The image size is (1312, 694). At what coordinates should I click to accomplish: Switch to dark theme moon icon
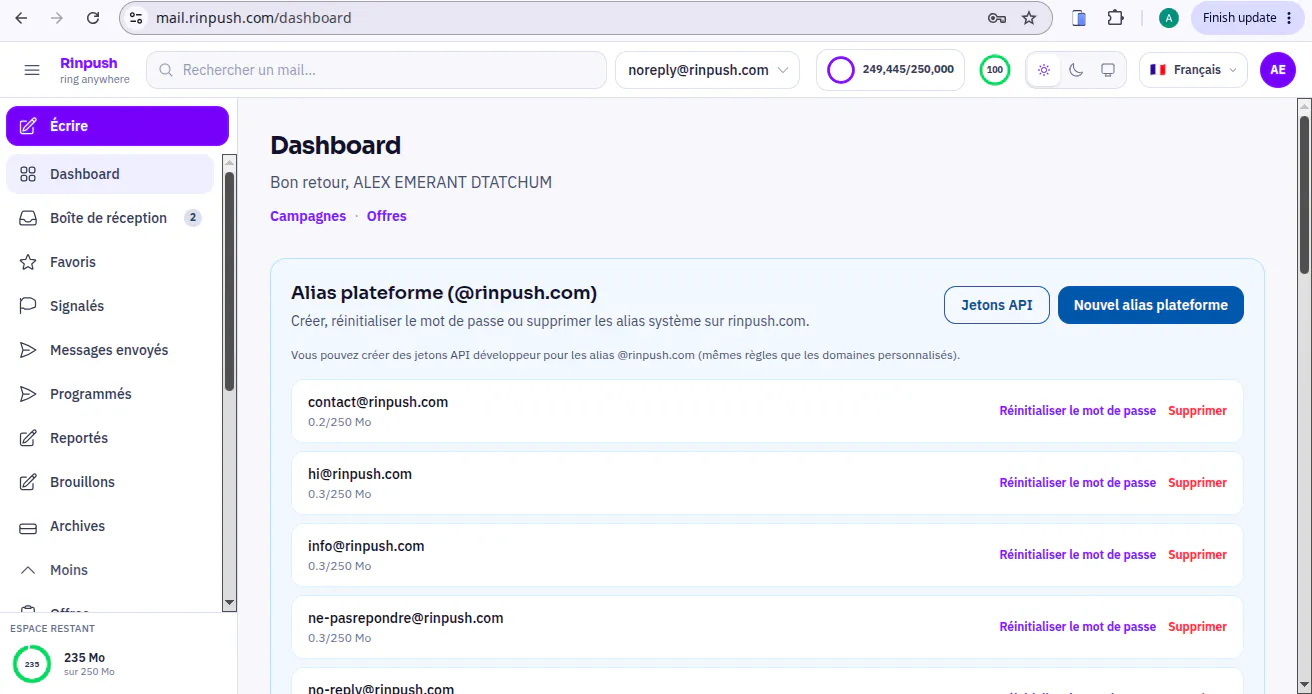pos(1076,70)
